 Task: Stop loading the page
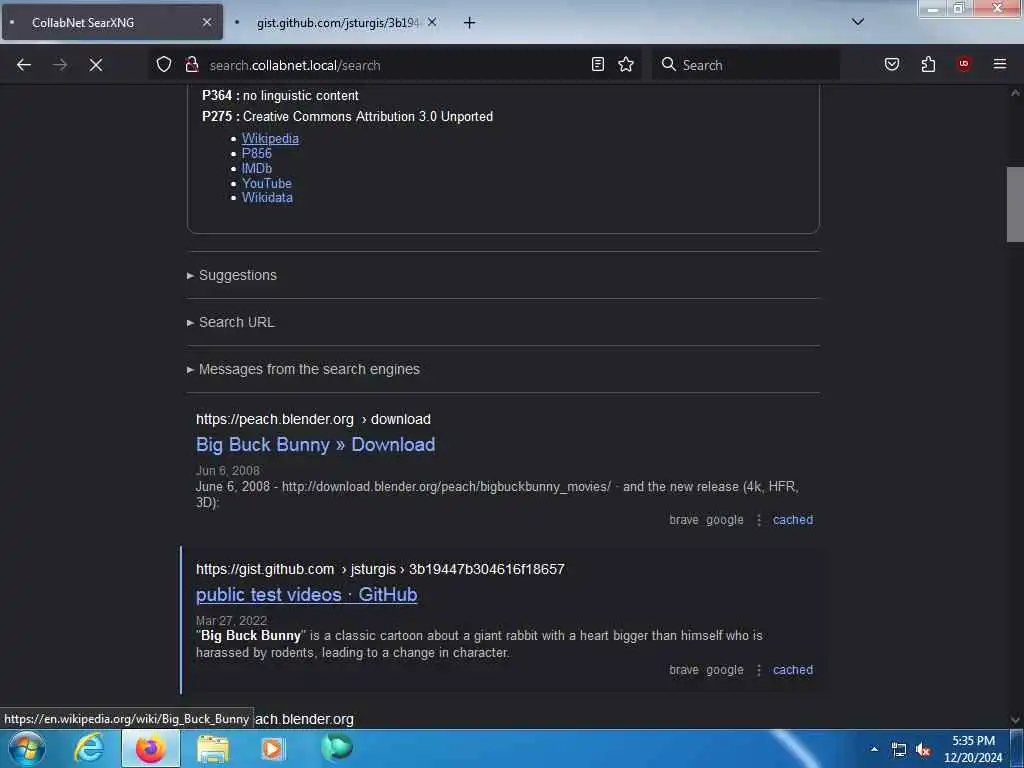click(x=96, y=65)
